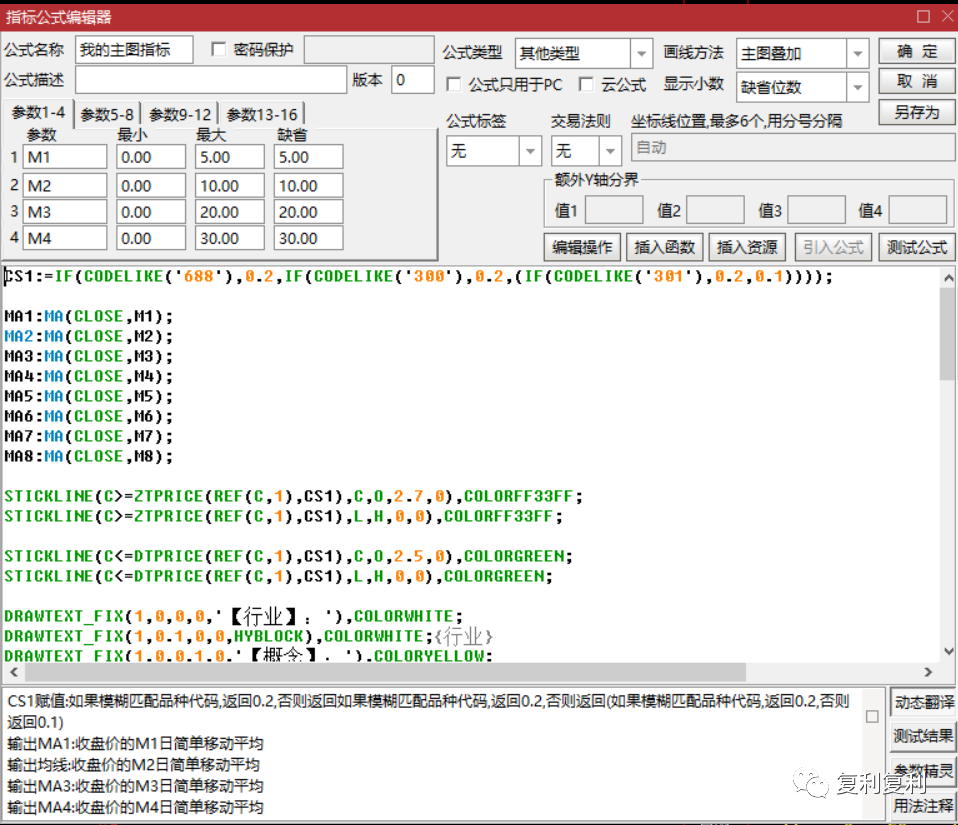
Task: Open the 编辑操作 menu button
Action: [582, 247]
